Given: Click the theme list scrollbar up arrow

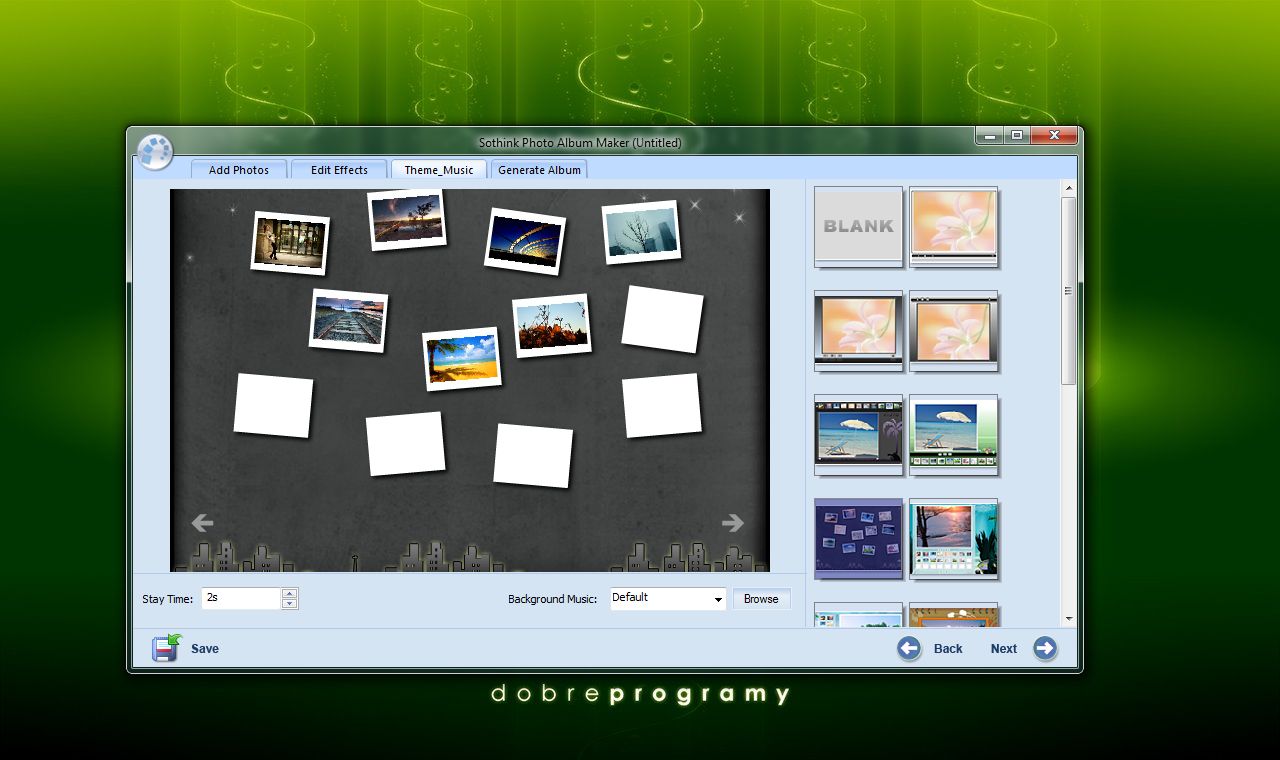Looking at the screenshot, I should 1069,188.
